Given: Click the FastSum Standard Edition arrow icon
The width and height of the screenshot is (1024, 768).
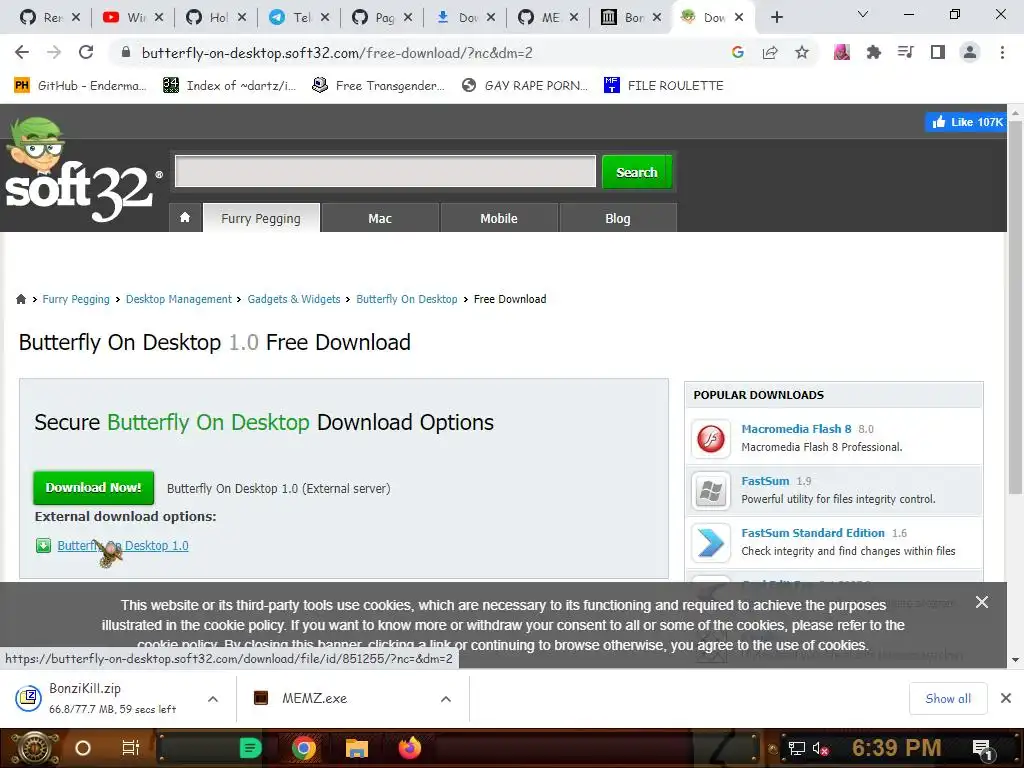Looking at the screenshot, I should click(711, 543).
